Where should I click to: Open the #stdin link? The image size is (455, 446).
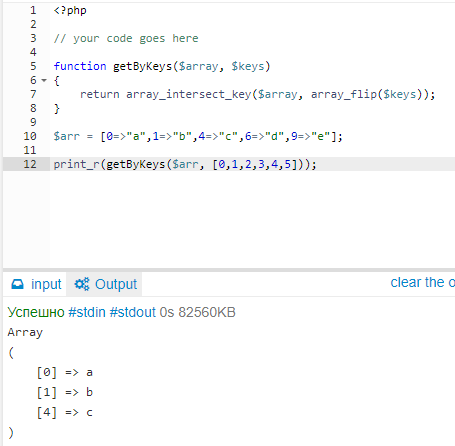click(x=87, y=312)
